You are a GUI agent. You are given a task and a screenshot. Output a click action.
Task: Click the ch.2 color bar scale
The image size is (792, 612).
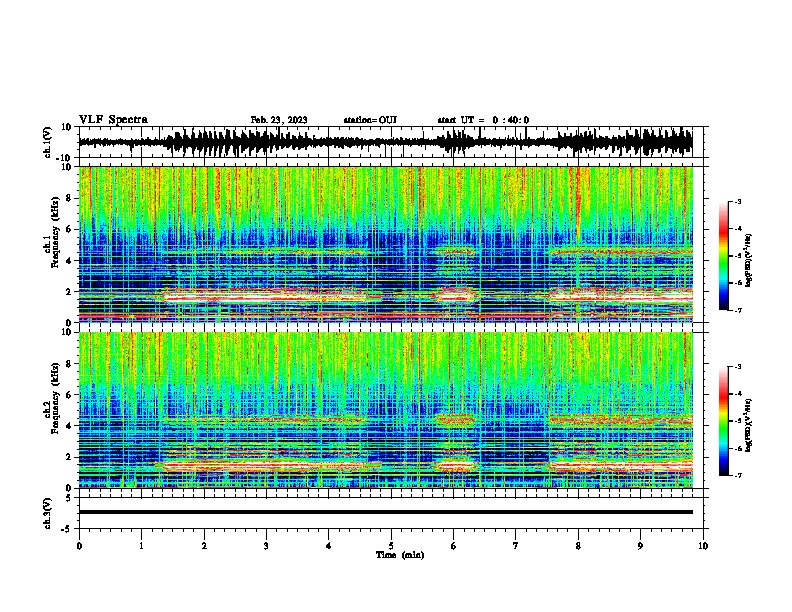(724, 421)
